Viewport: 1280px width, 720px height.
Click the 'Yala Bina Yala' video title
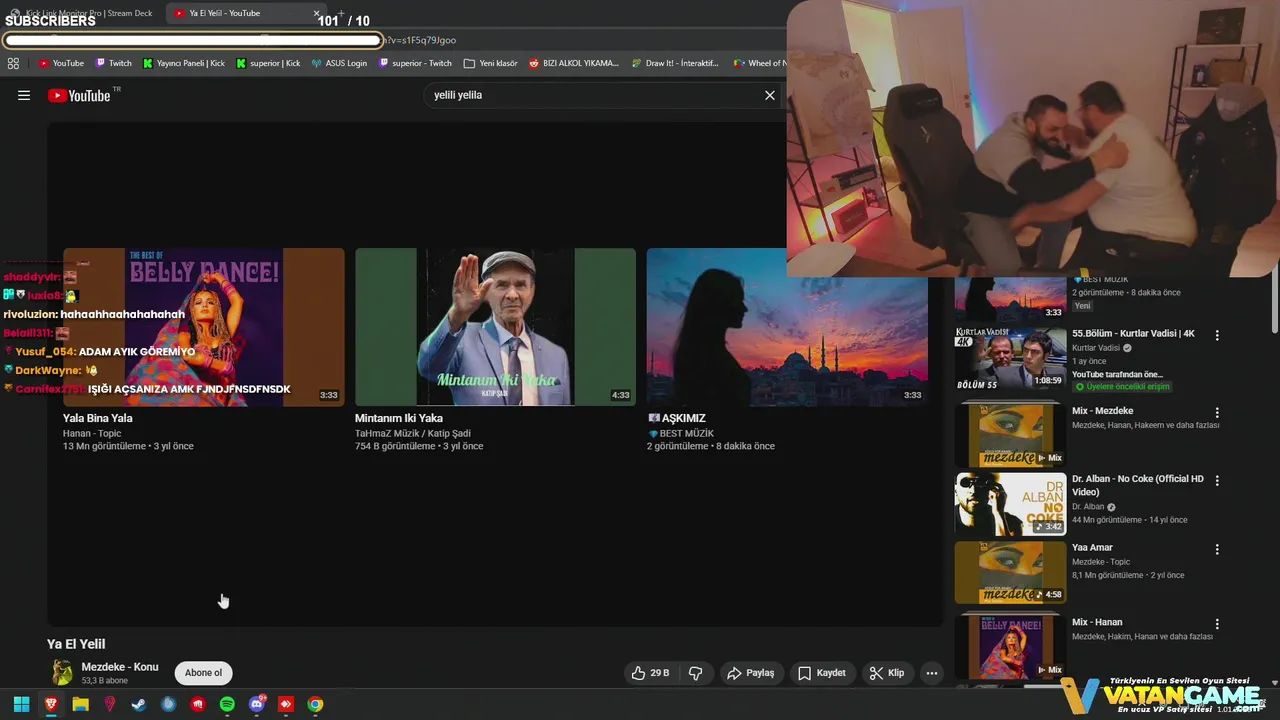(x=98, y=418)
